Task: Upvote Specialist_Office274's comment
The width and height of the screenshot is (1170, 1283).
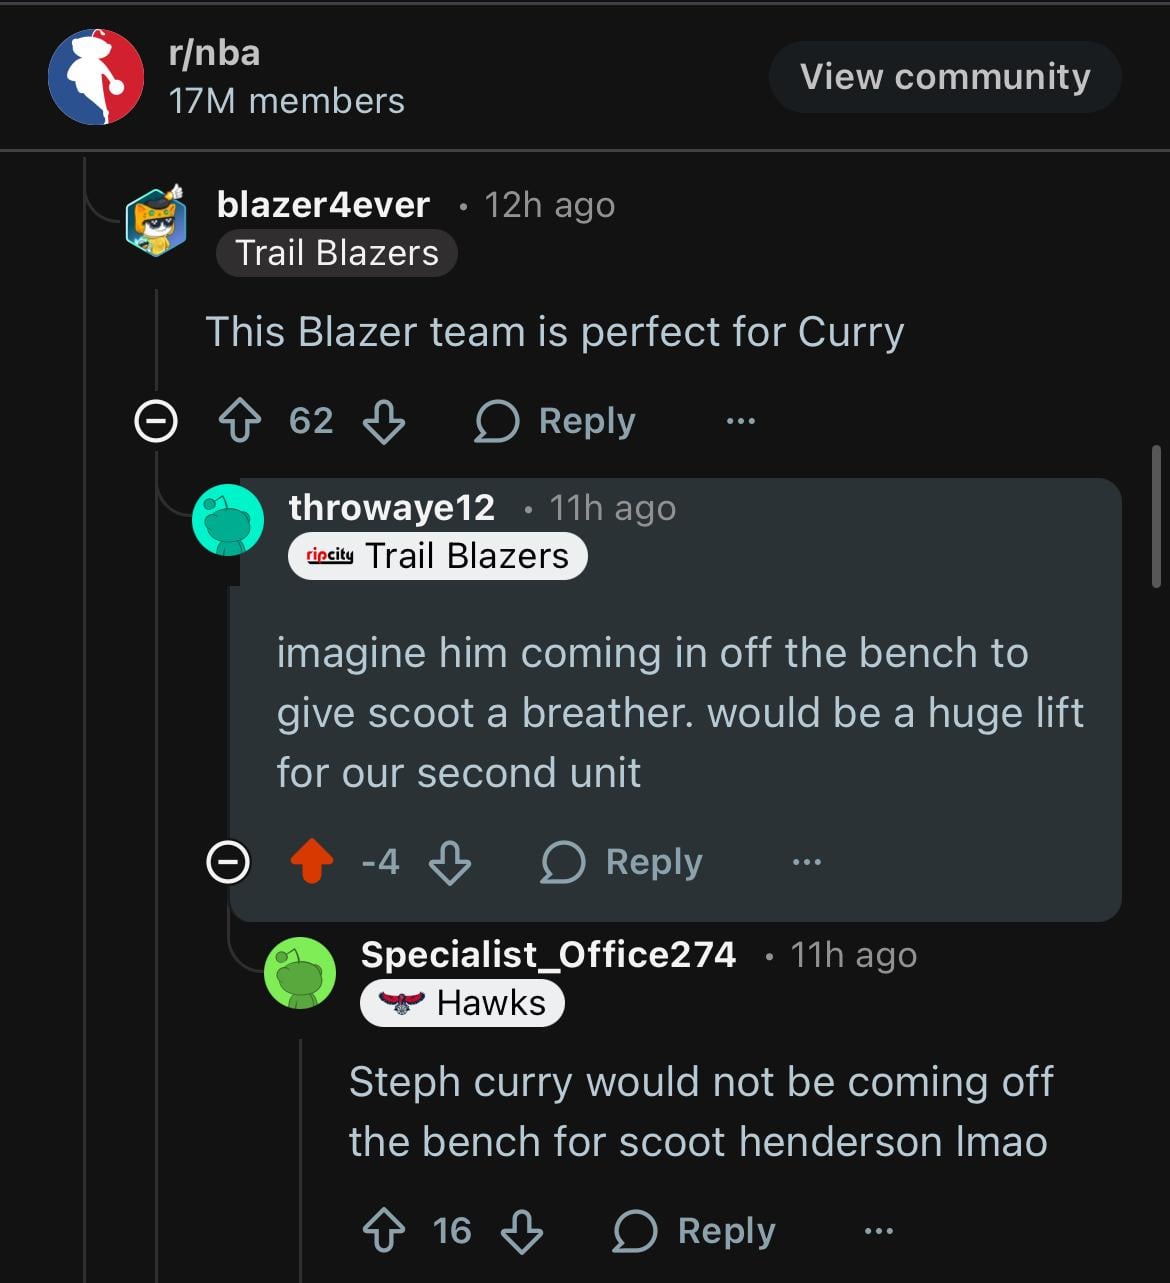Action: [384, 1231]
